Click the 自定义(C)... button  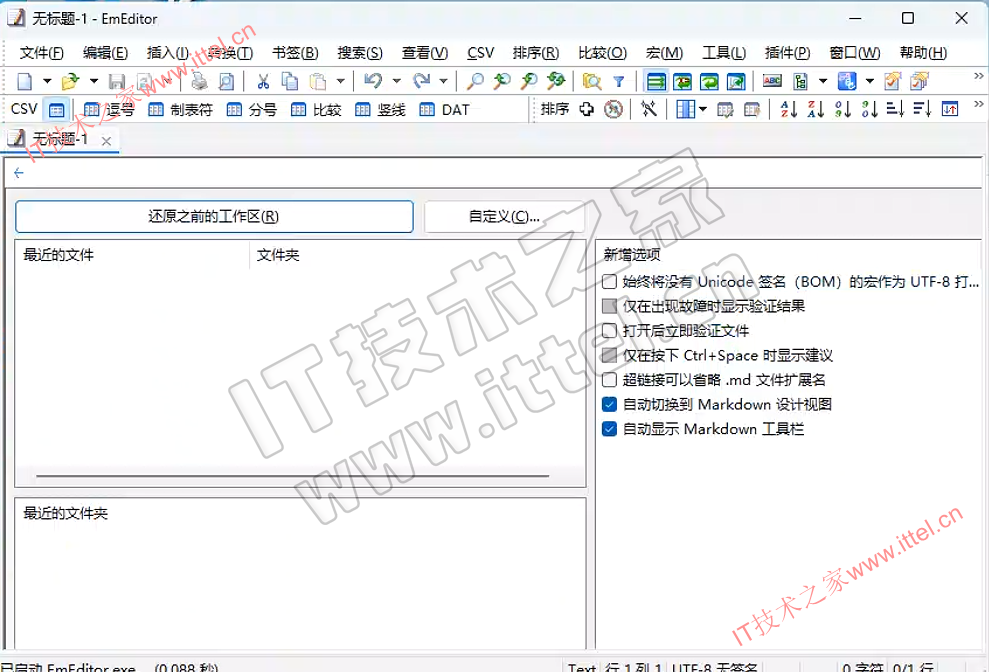[x=504, y=217]
